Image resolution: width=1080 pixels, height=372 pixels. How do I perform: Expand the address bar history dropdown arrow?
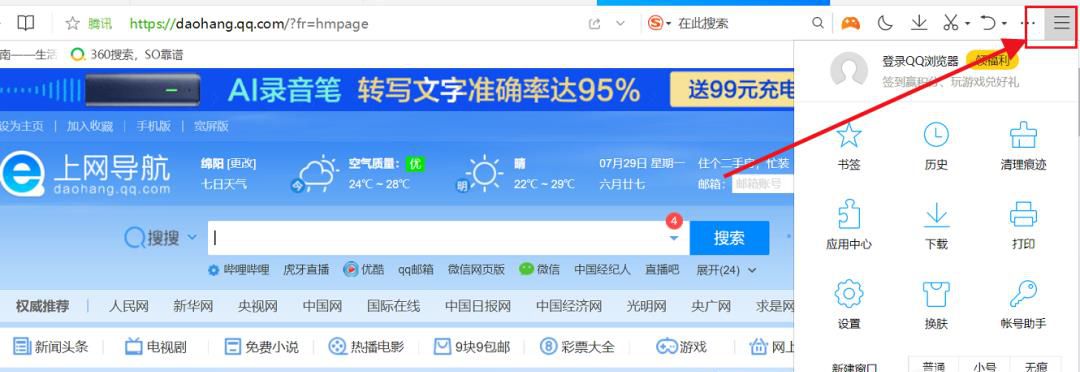pyautogui.click(x=620, y=23)
